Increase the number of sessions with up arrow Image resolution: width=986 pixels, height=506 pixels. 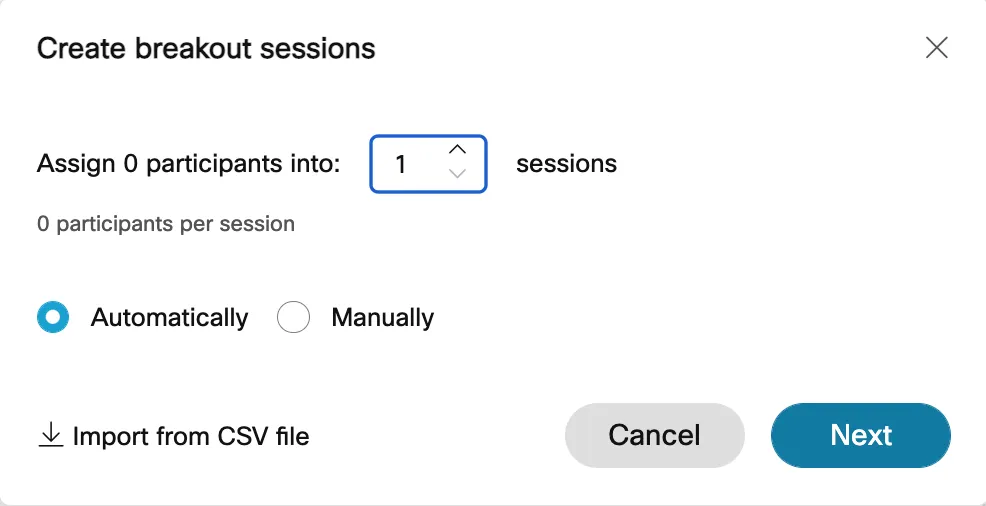tap(457, 150)
